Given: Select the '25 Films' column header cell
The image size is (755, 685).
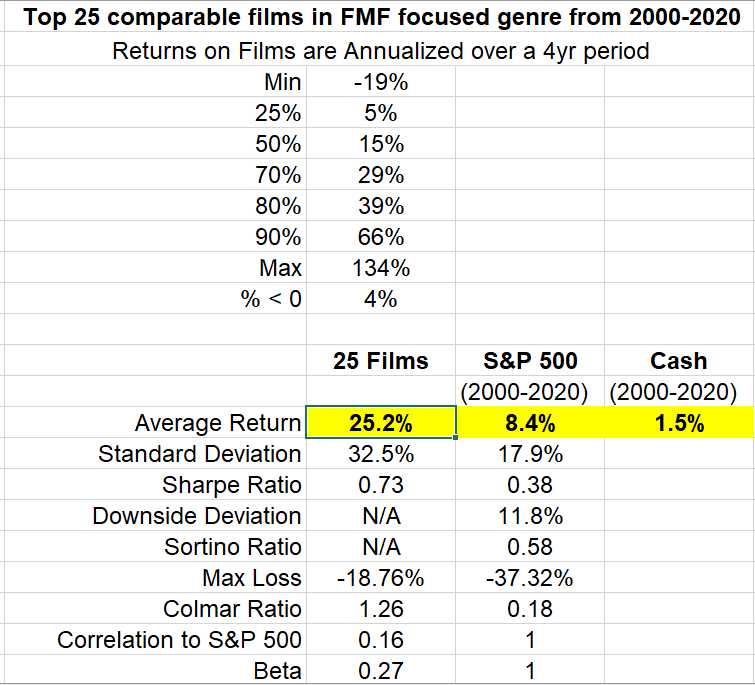Looking at the screenshot, I should click(x=380, y=361).
